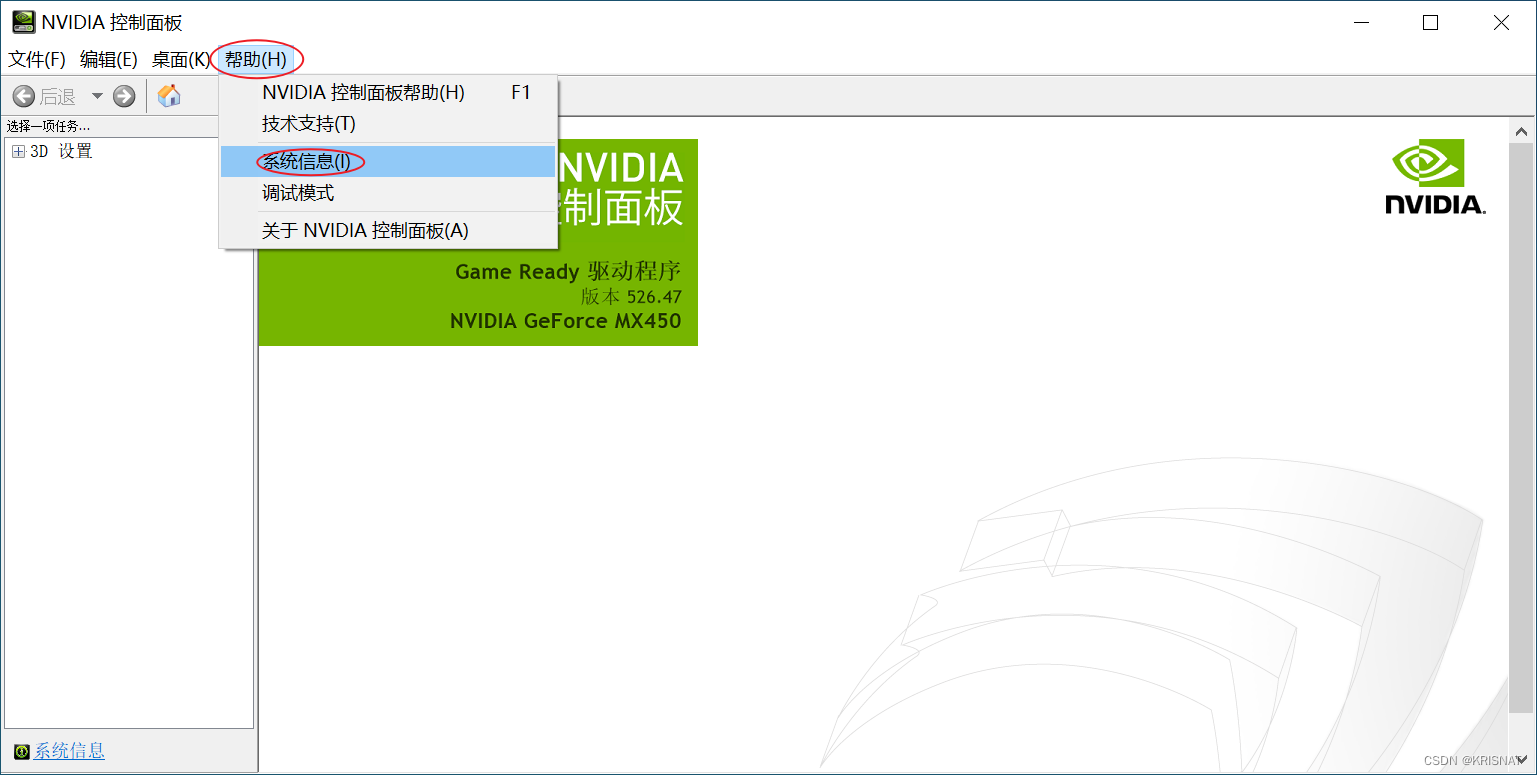Click NVIDIA Control Panel title bar icon
1537x775 pixels.
23,22
